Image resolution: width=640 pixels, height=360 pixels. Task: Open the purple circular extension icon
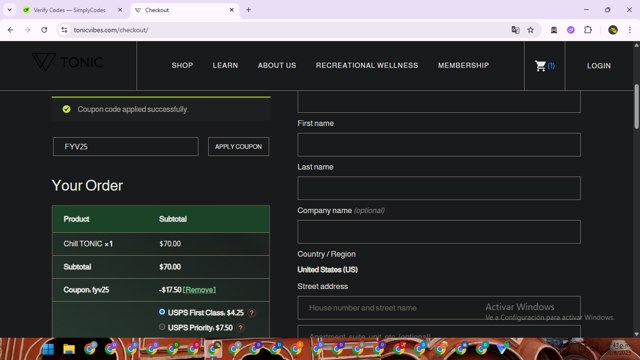[x=571, y=30]
